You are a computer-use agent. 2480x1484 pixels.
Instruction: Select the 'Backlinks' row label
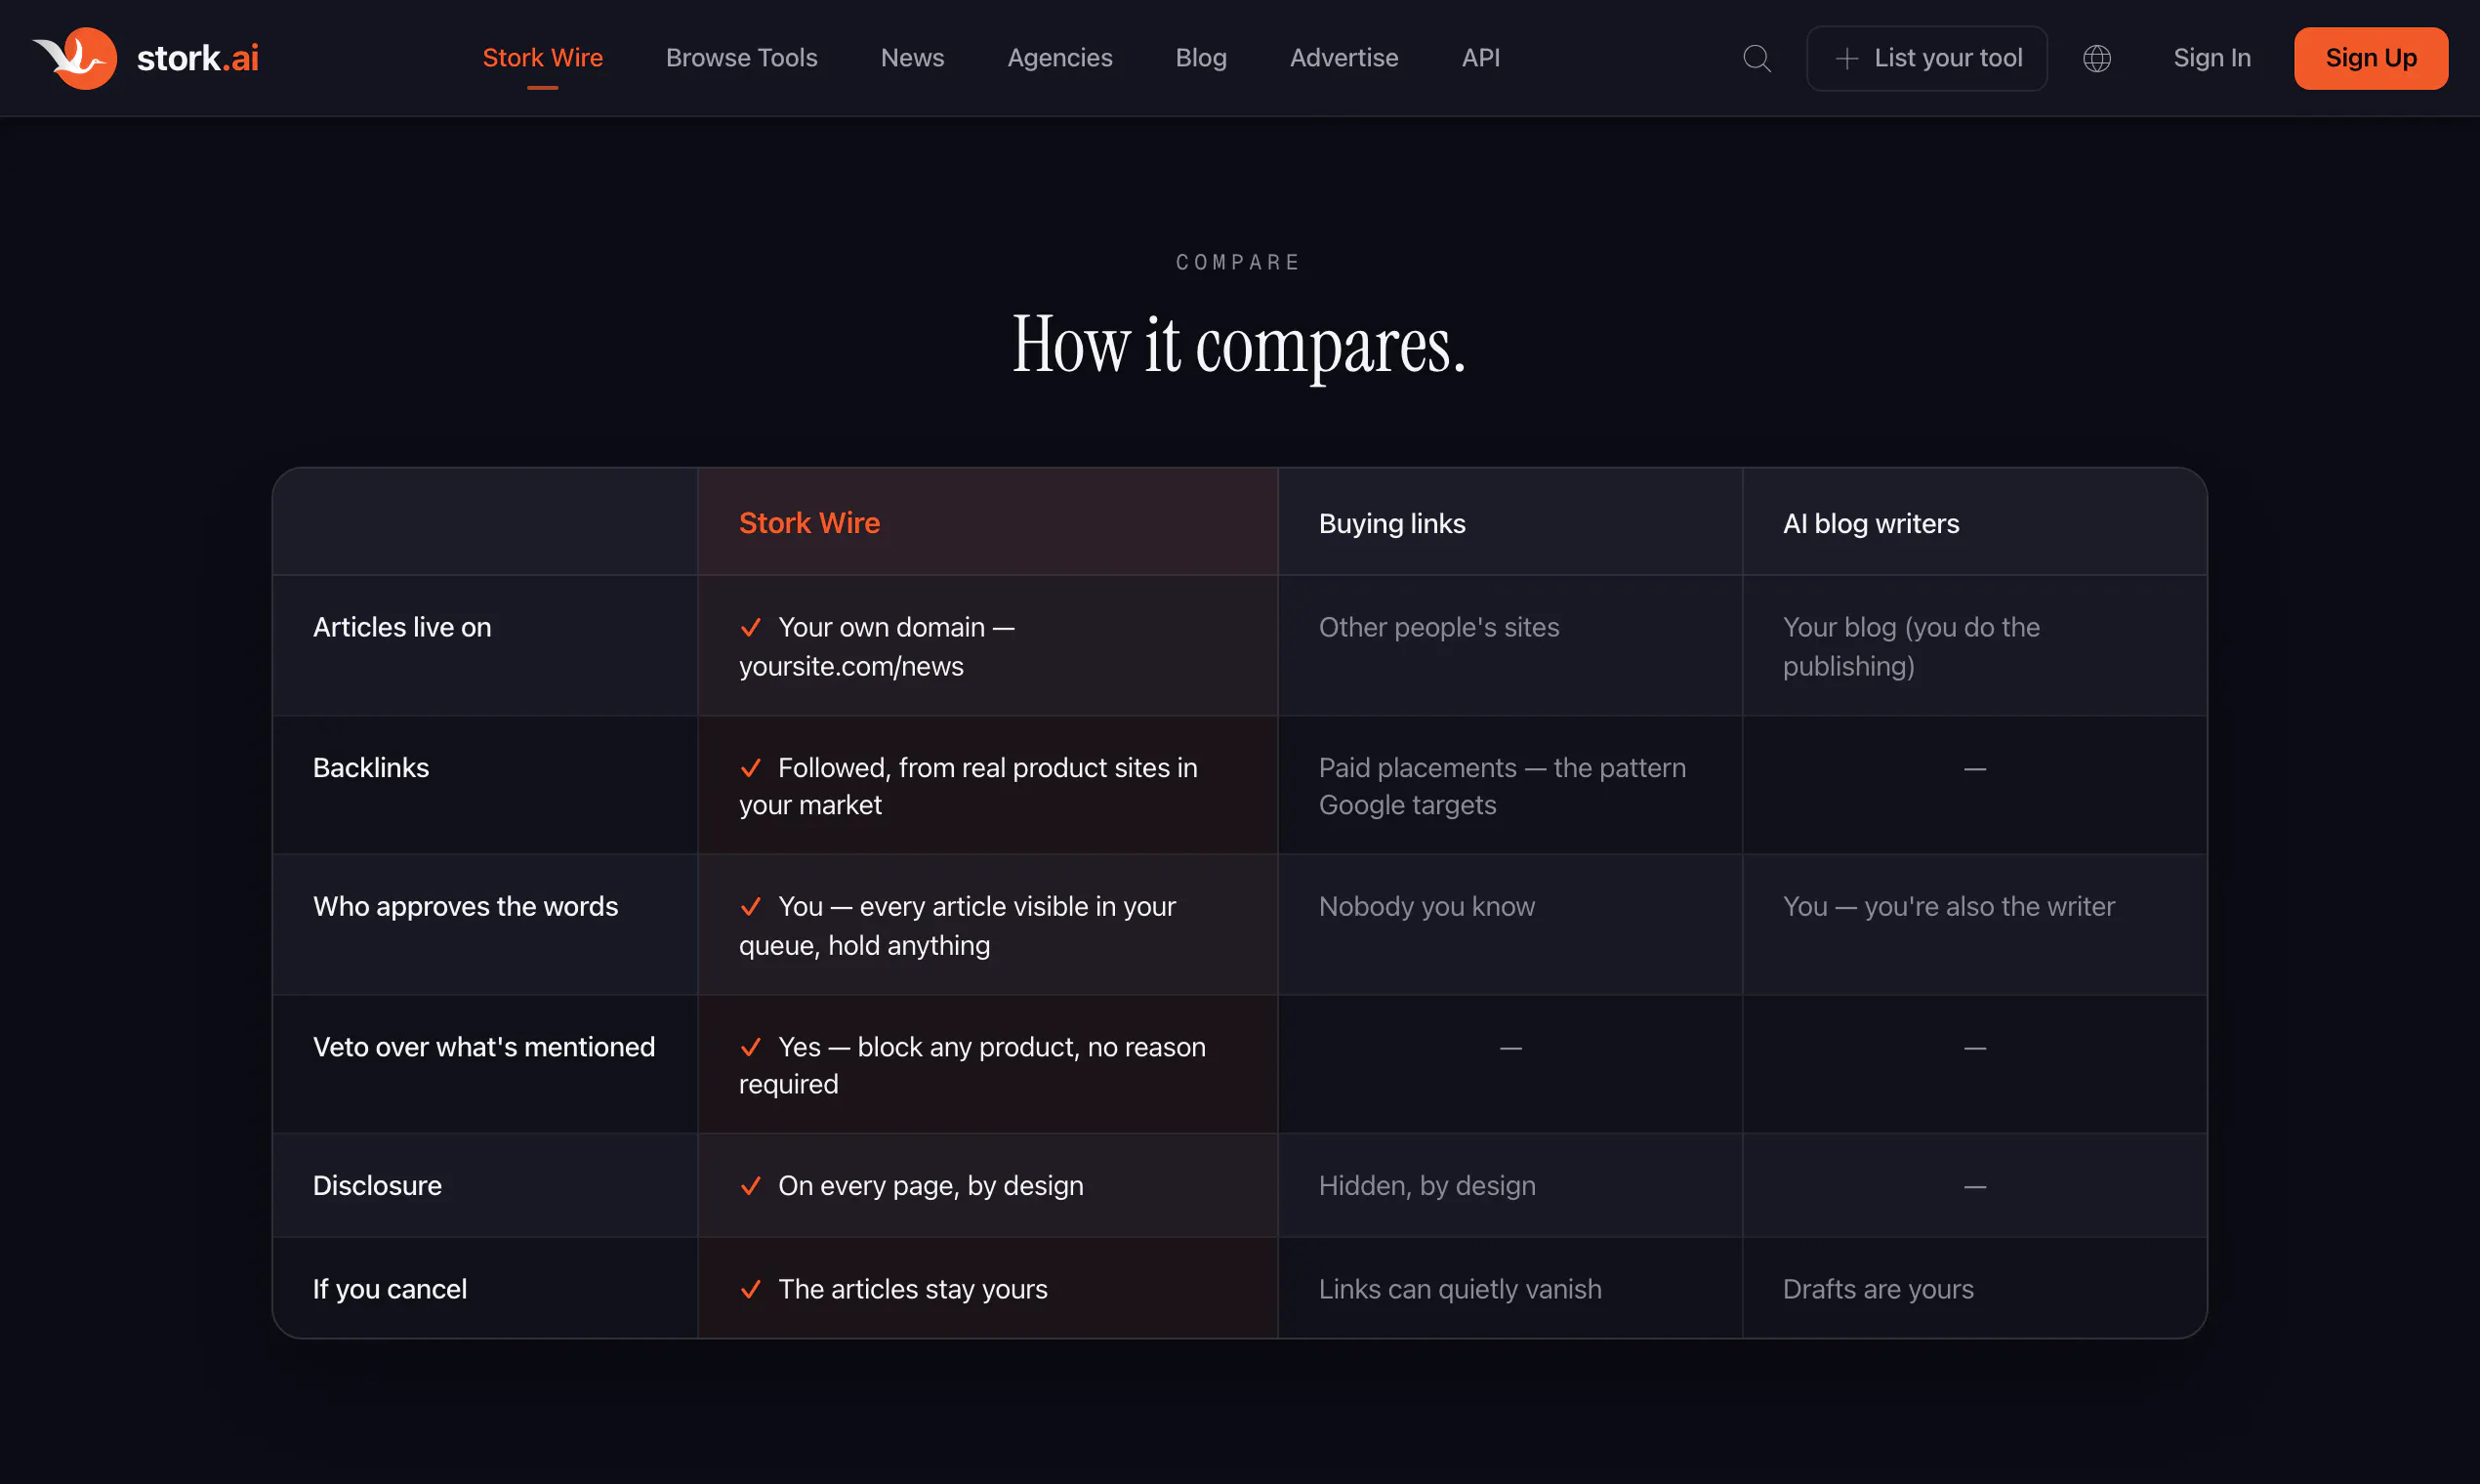click(371, 768)
